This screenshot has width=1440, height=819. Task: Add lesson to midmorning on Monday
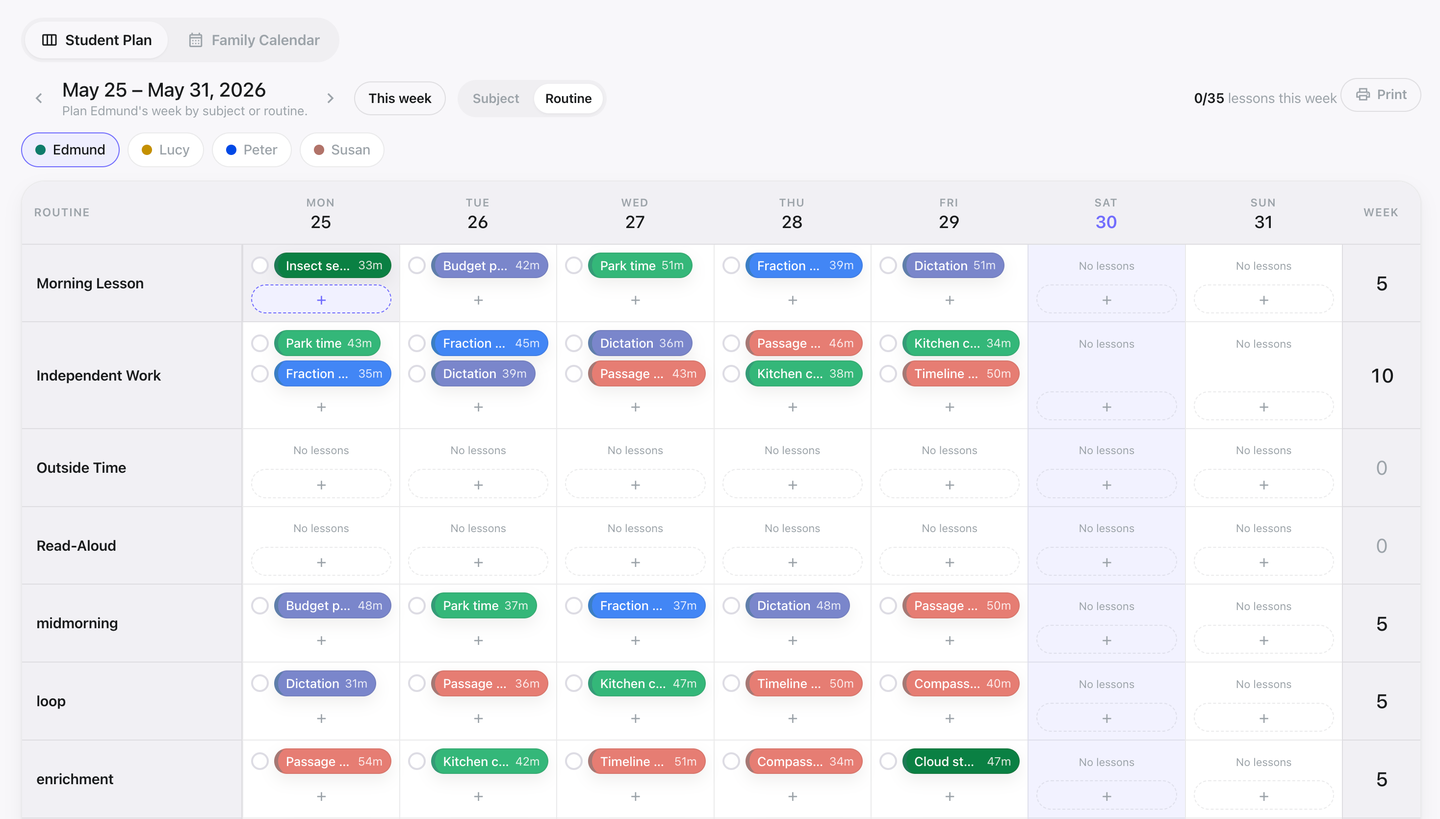tap(321, 640)
